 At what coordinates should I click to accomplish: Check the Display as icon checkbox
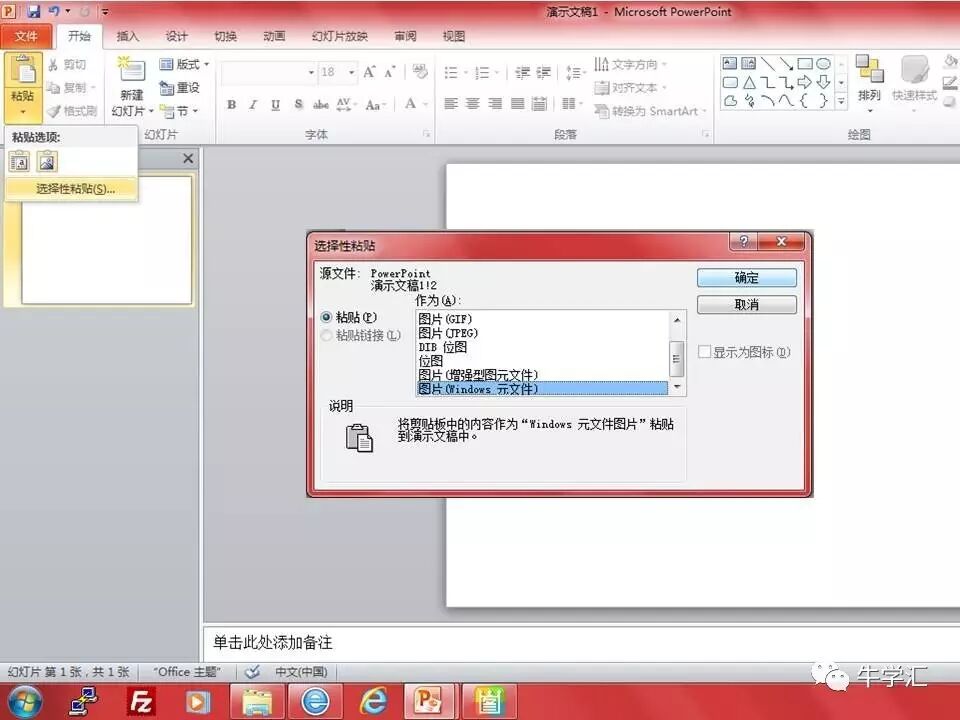pyautogui.click(x=705, y=352)
